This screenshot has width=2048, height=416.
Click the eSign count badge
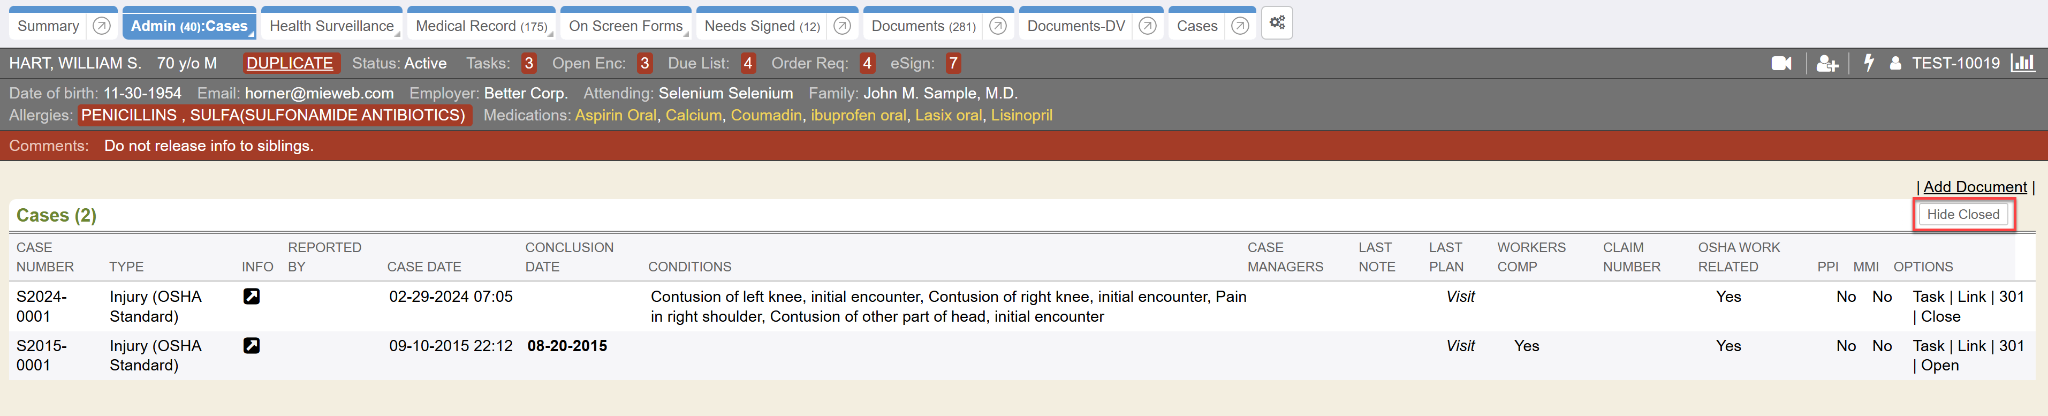(953, 63)
